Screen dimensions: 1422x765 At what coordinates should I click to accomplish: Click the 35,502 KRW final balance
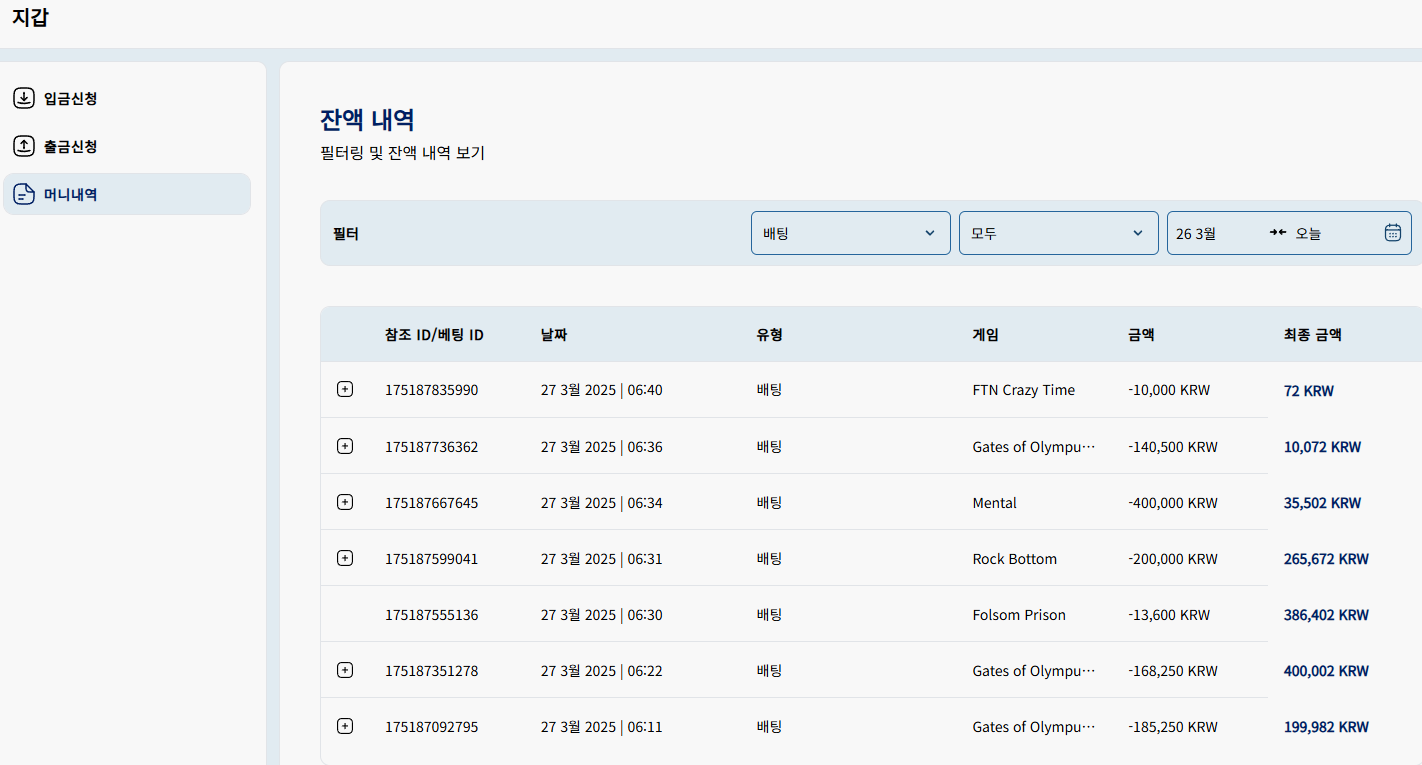1323,503
